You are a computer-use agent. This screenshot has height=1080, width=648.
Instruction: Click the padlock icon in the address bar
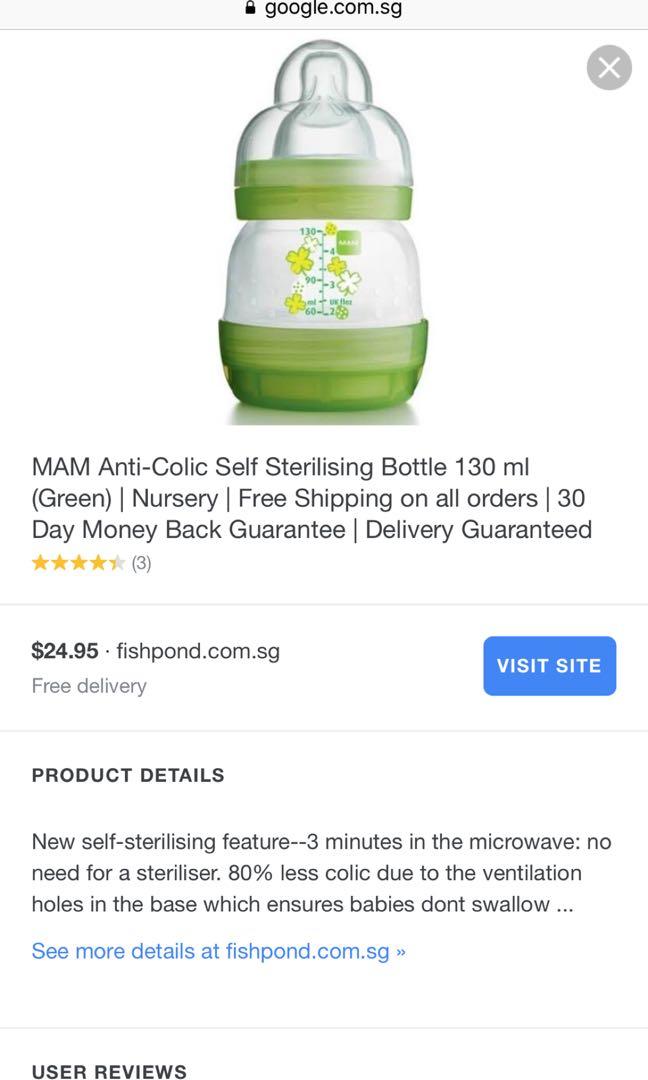[x=249, y=9]
